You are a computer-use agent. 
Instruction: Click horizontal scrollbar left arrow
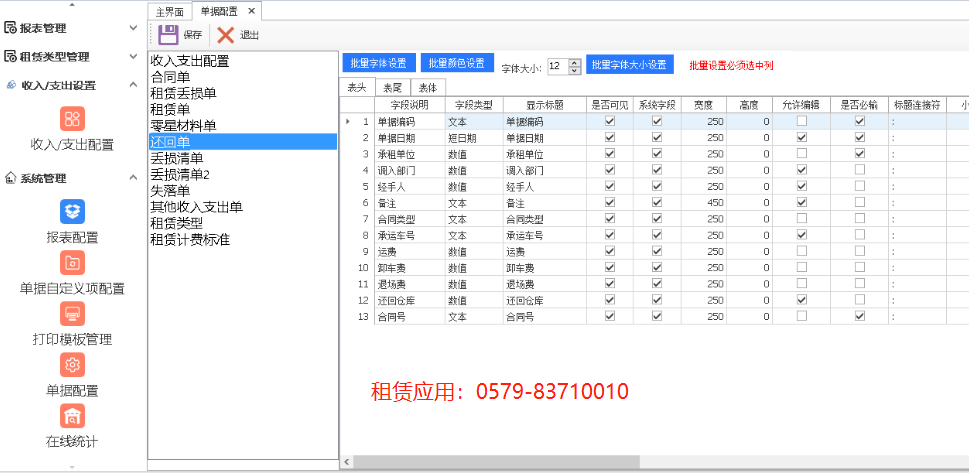click(347, 462)
